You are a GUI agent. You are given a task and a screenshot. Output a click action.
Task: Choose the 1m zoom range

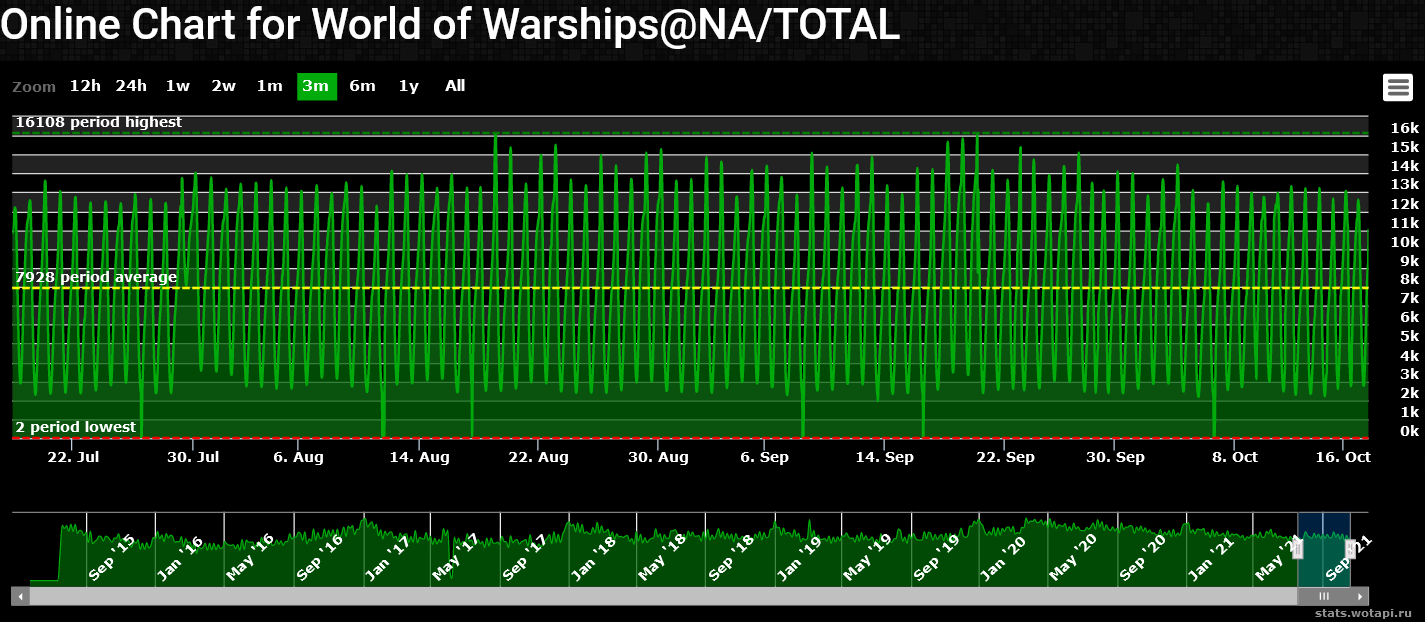click(x=269, y=86)
